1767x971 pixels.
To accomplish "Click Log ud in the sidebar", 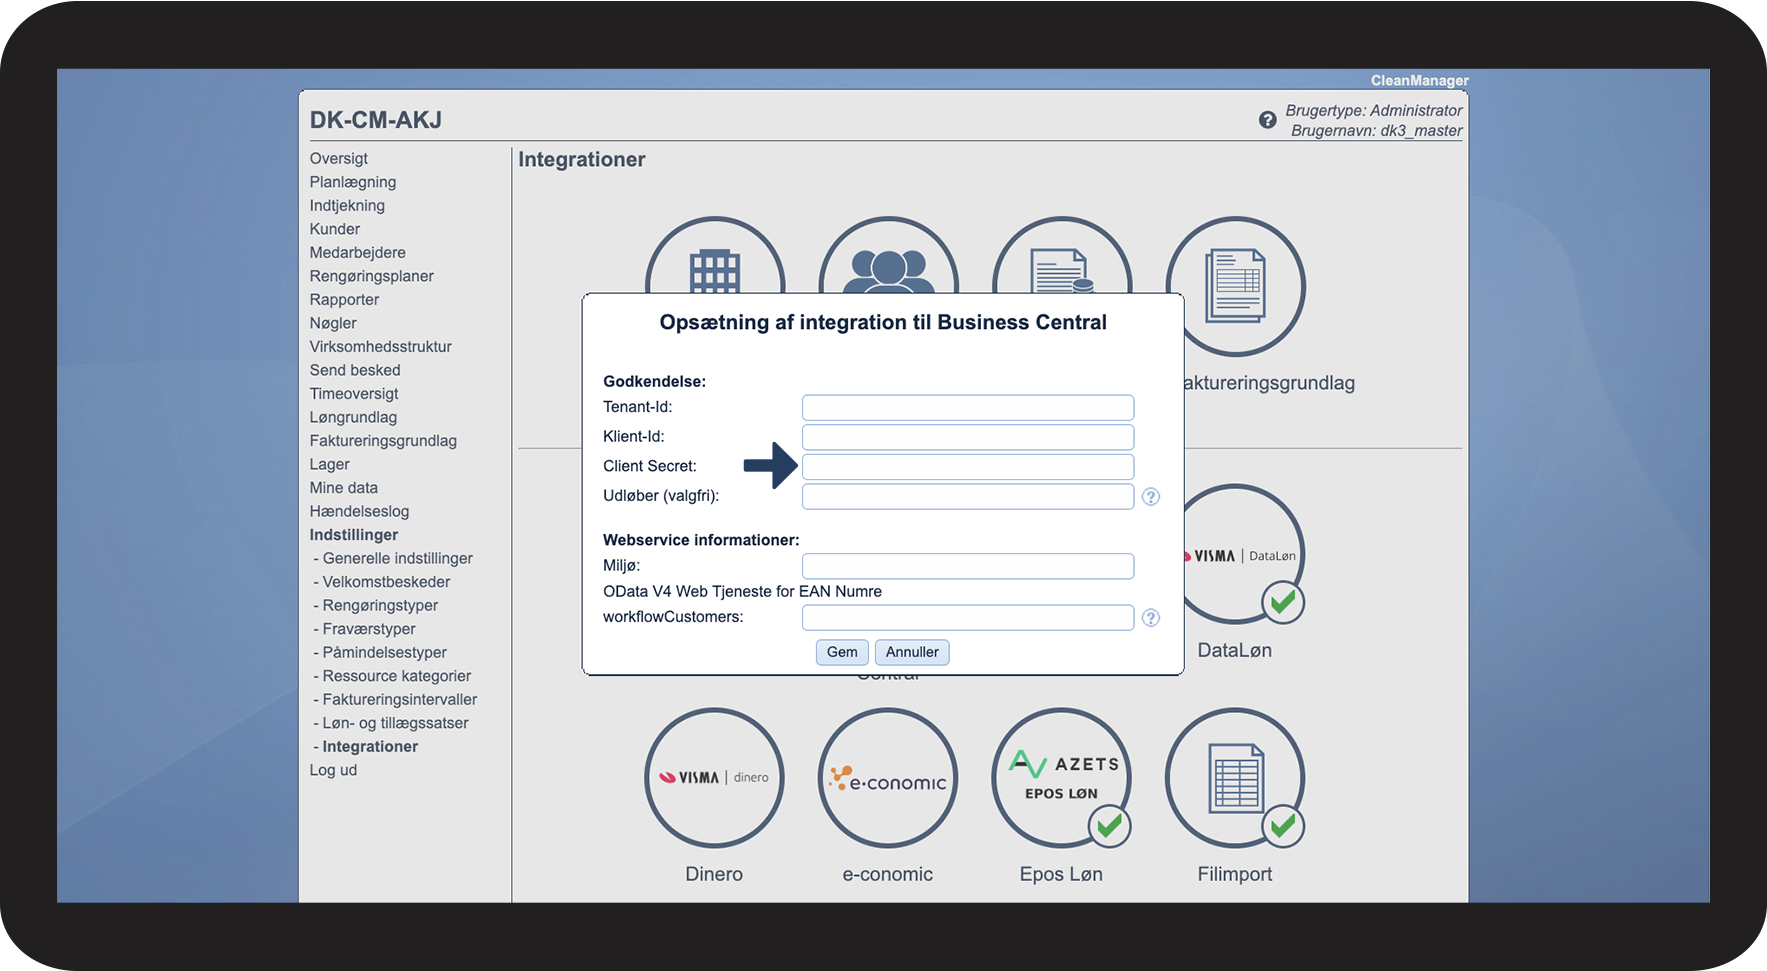I will tap(333, 770).
